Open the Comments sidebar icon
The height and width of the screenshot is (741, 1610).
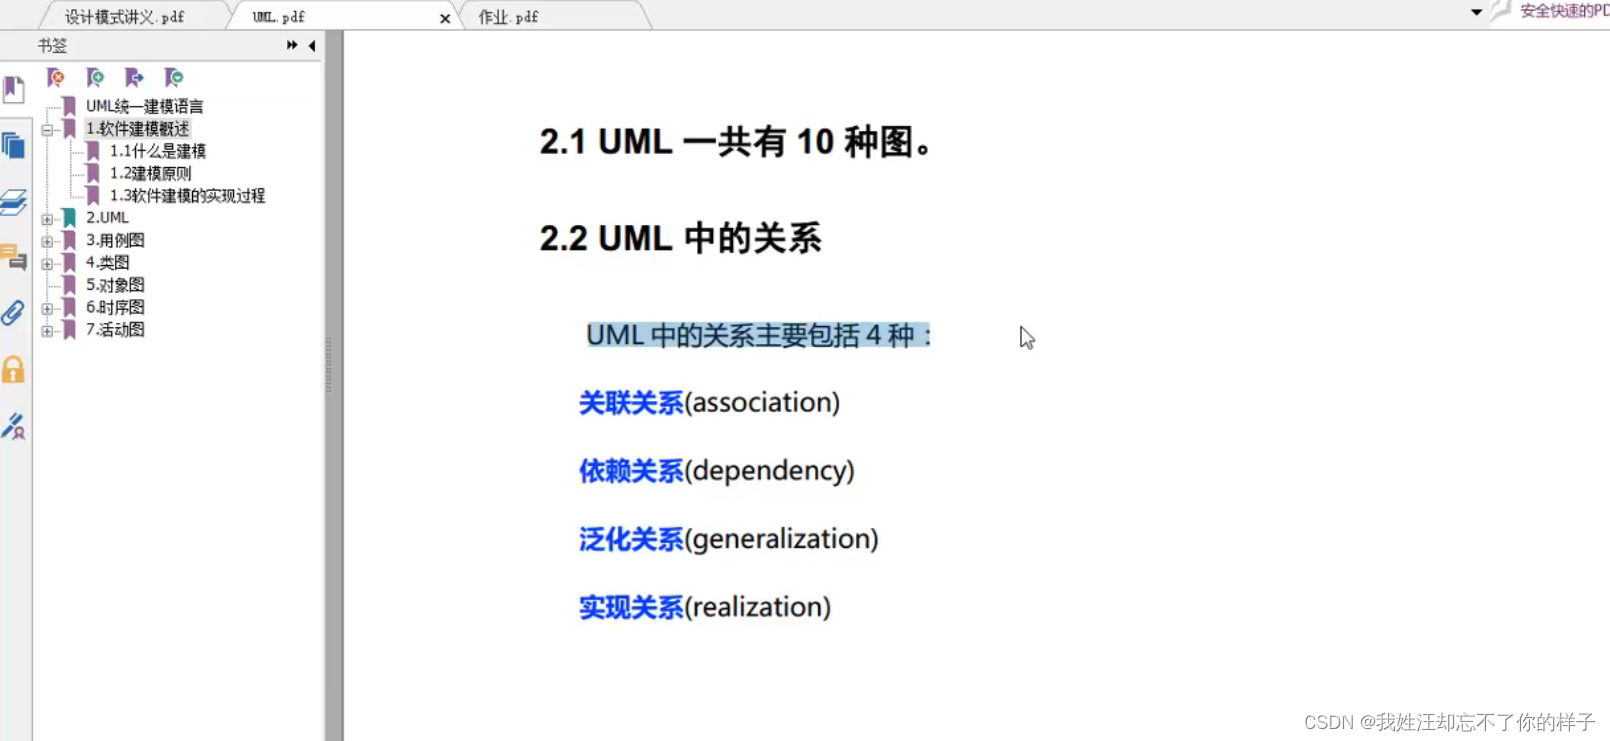click(14, 258)
